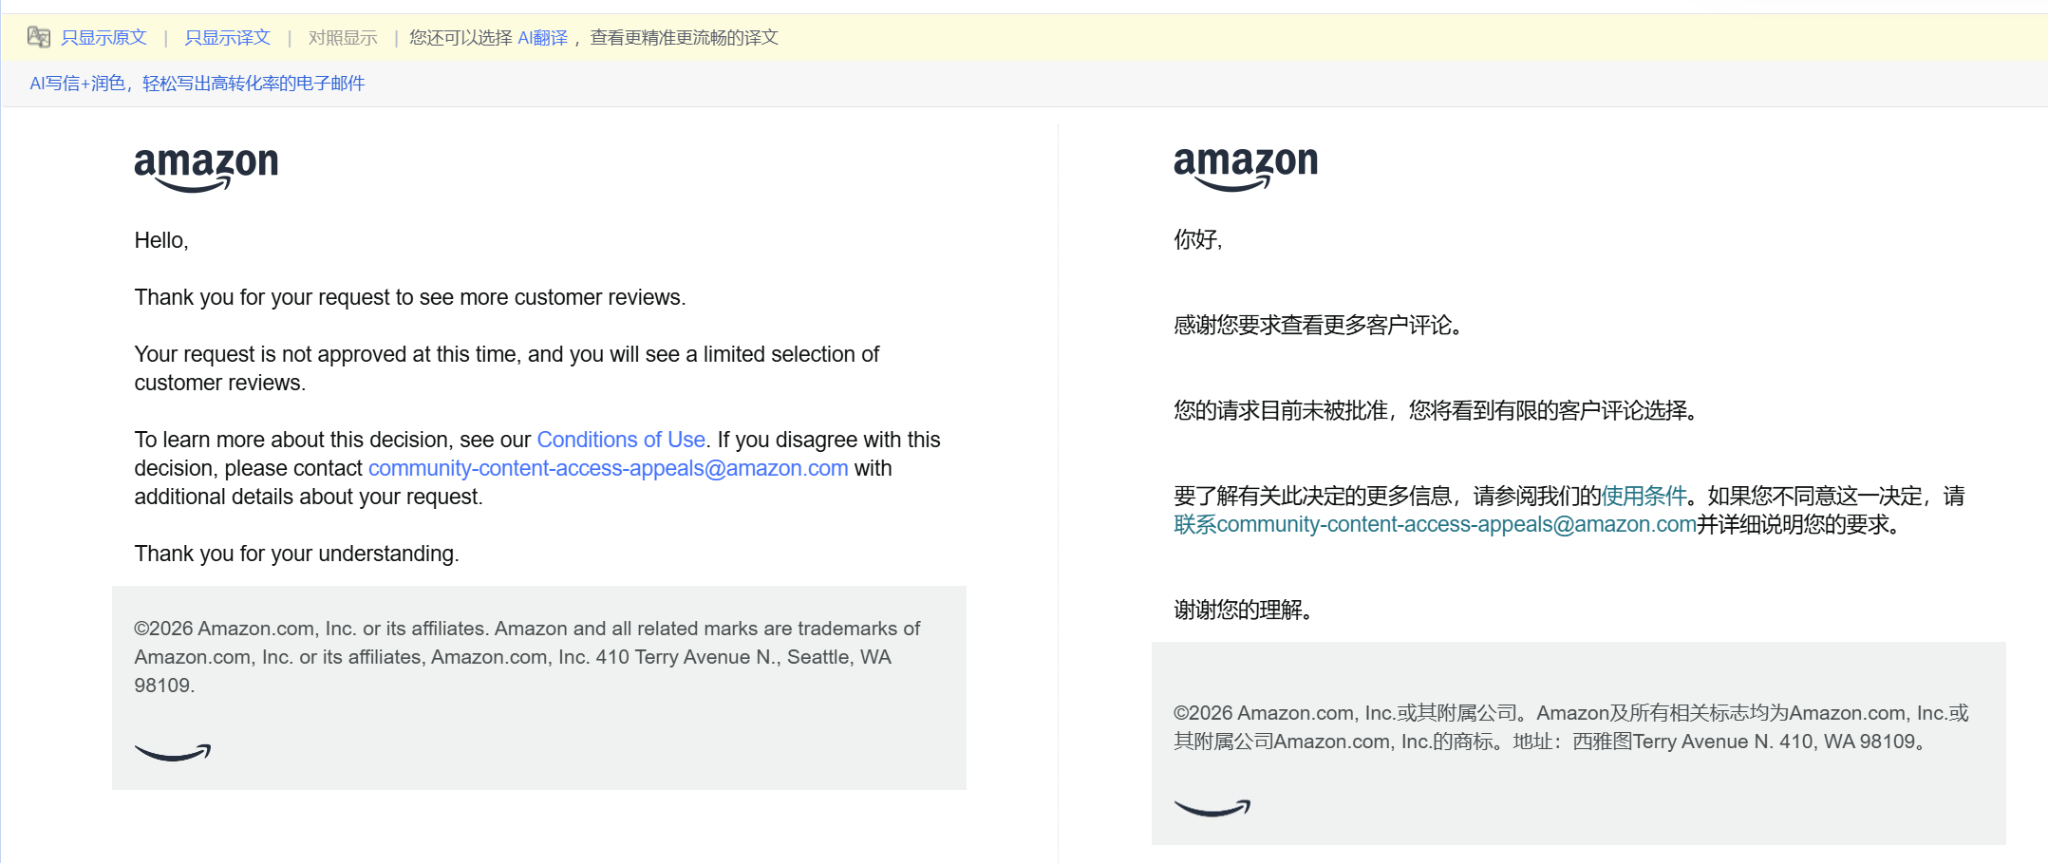Click the Amazon logo in the original email

coord(206,168)
